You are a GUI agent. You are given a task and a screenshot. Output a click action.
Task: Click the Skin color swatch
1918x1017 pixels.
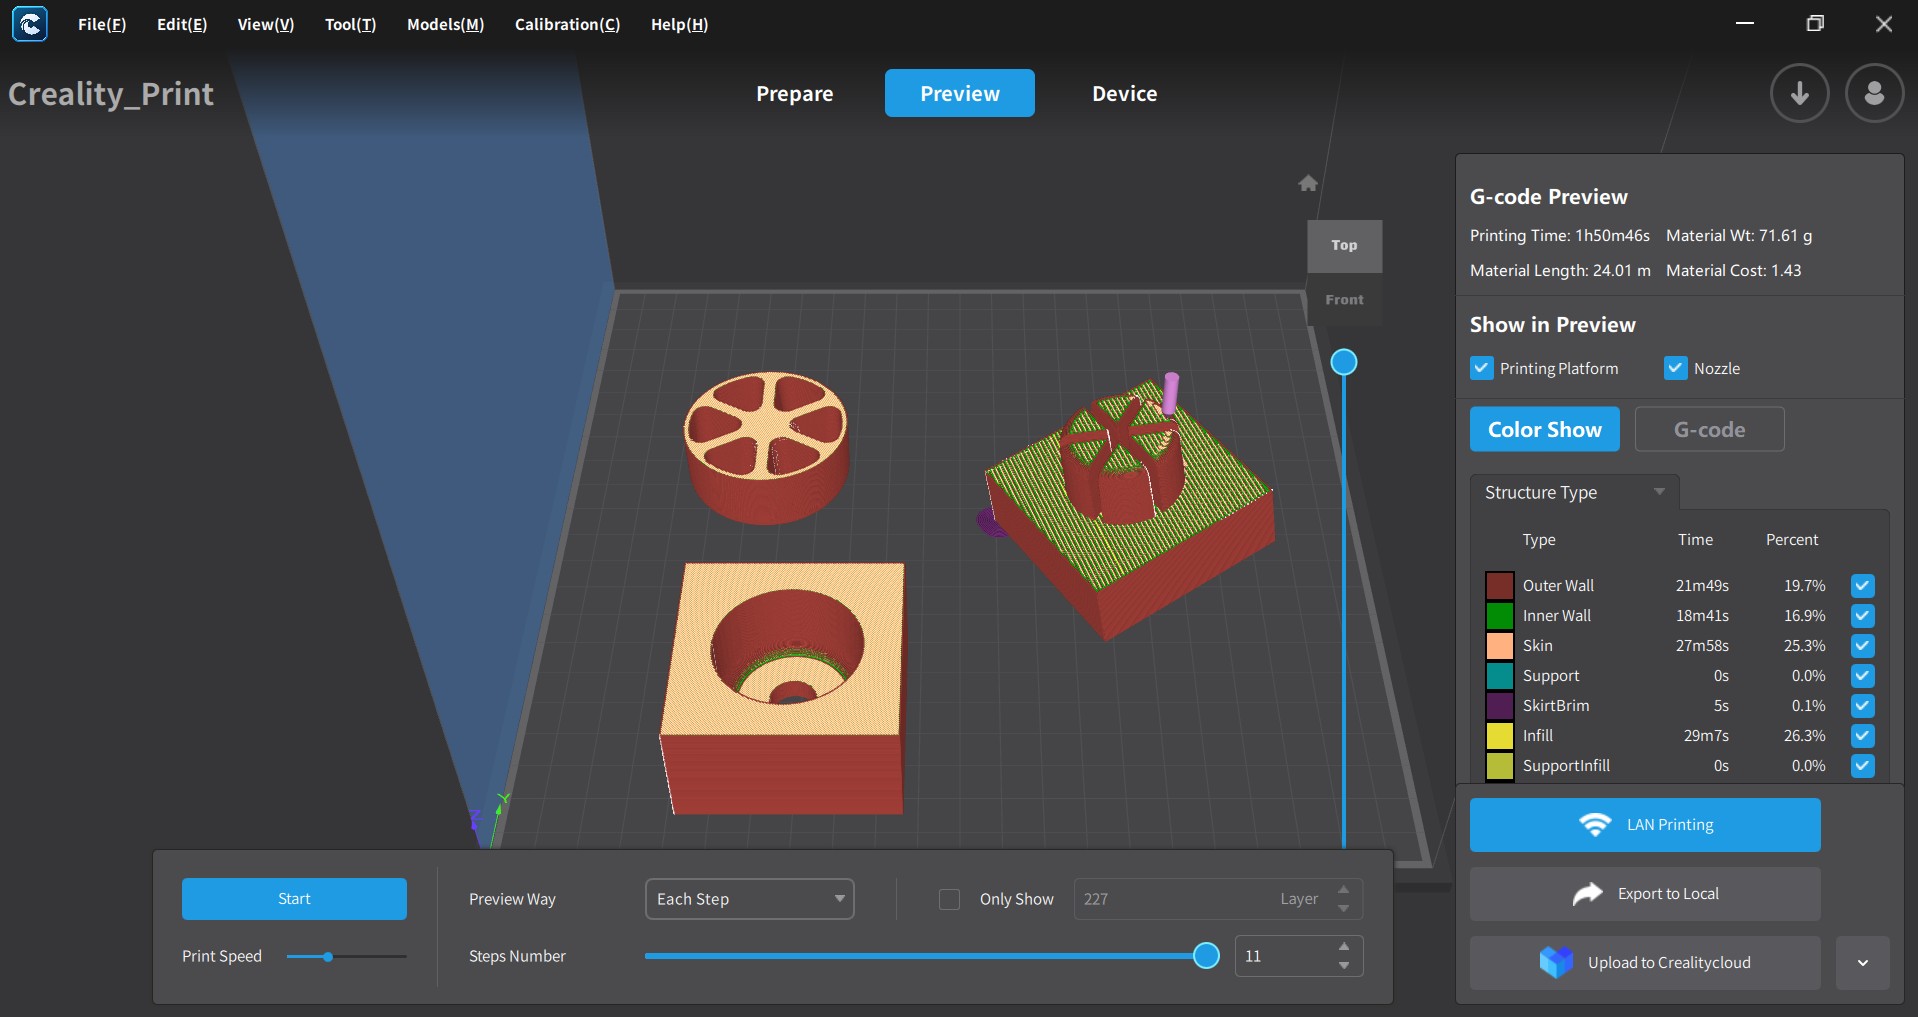click(x=1499, y=646)
